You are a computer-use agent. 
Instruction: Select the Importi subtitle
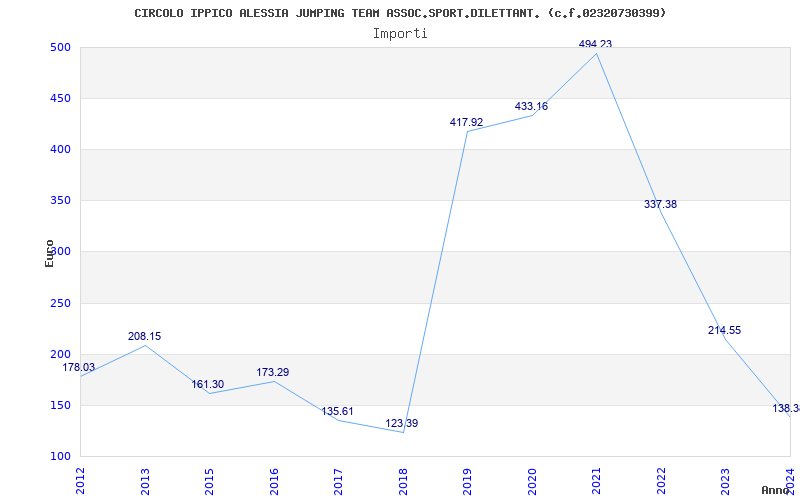400,34
